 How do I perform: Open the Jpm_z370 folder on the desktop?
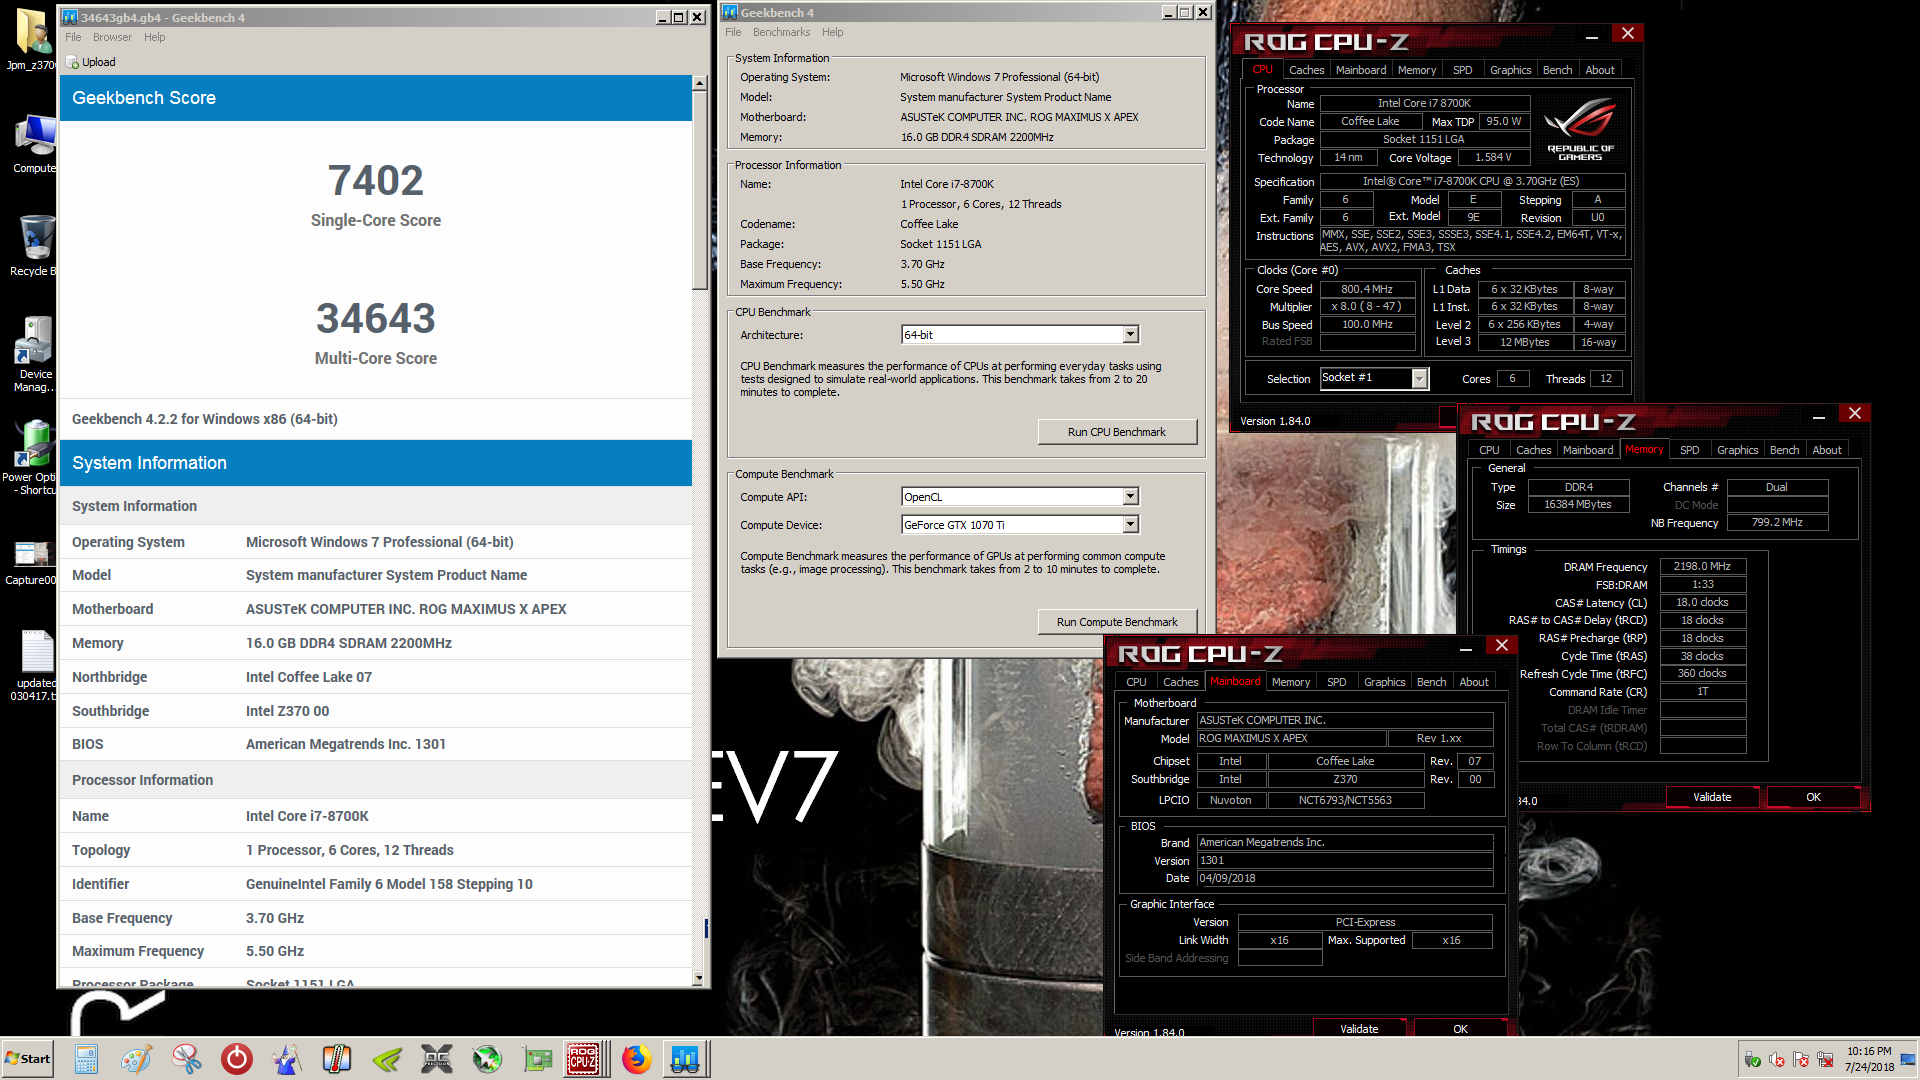(31, 40)
